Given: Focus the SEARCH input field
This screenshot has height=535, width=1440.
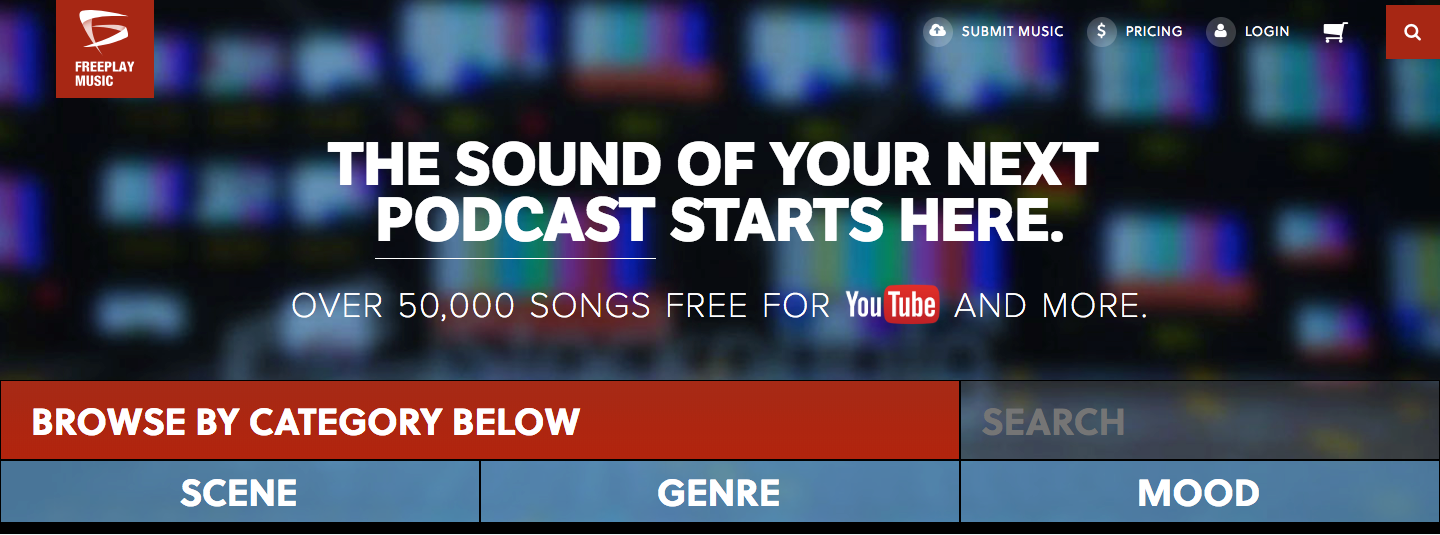Looking at the screenshot, I should click(1200, 421).
